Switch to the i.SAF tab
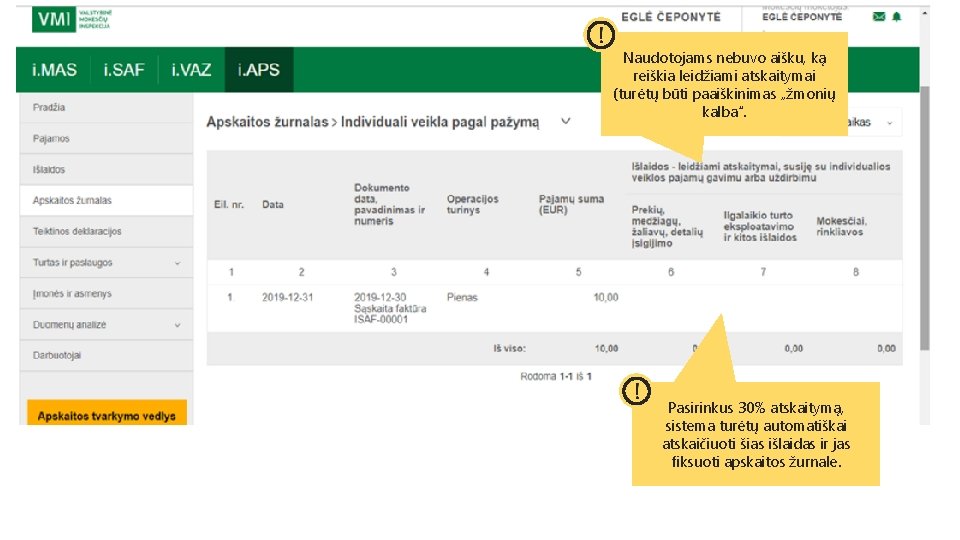The height and width of the screenshot is (540, 960). [124, 70]
